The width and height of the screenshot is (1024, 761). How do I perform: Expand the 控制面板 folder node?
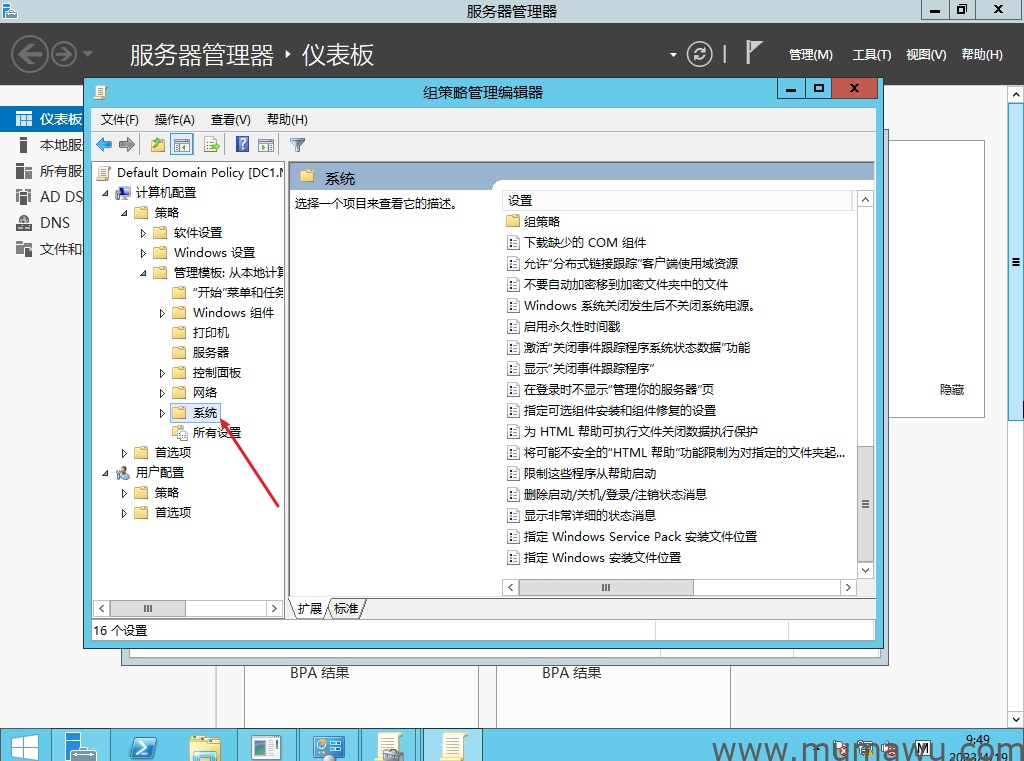163,373
